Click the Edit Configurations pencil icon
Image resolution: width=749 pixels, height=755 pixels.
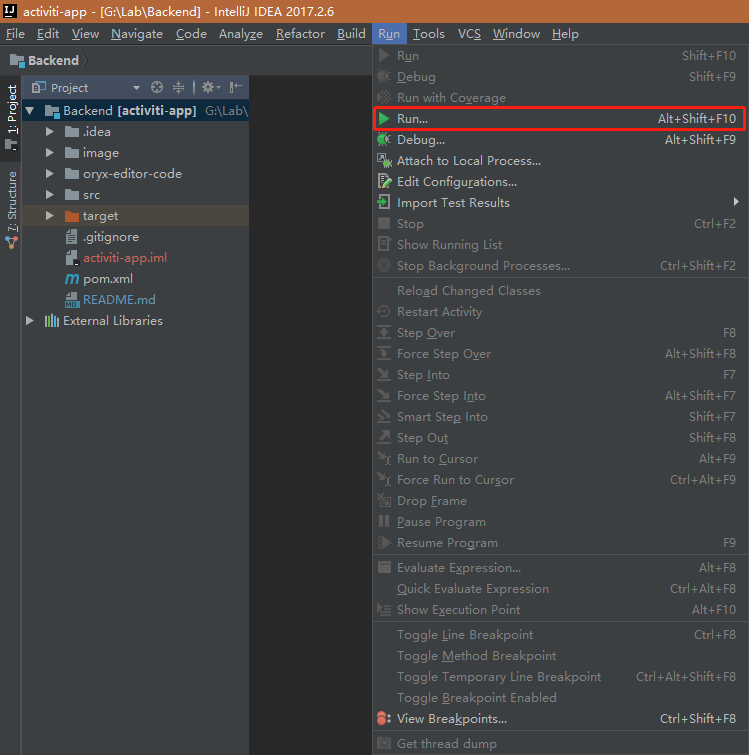(384, 182)
